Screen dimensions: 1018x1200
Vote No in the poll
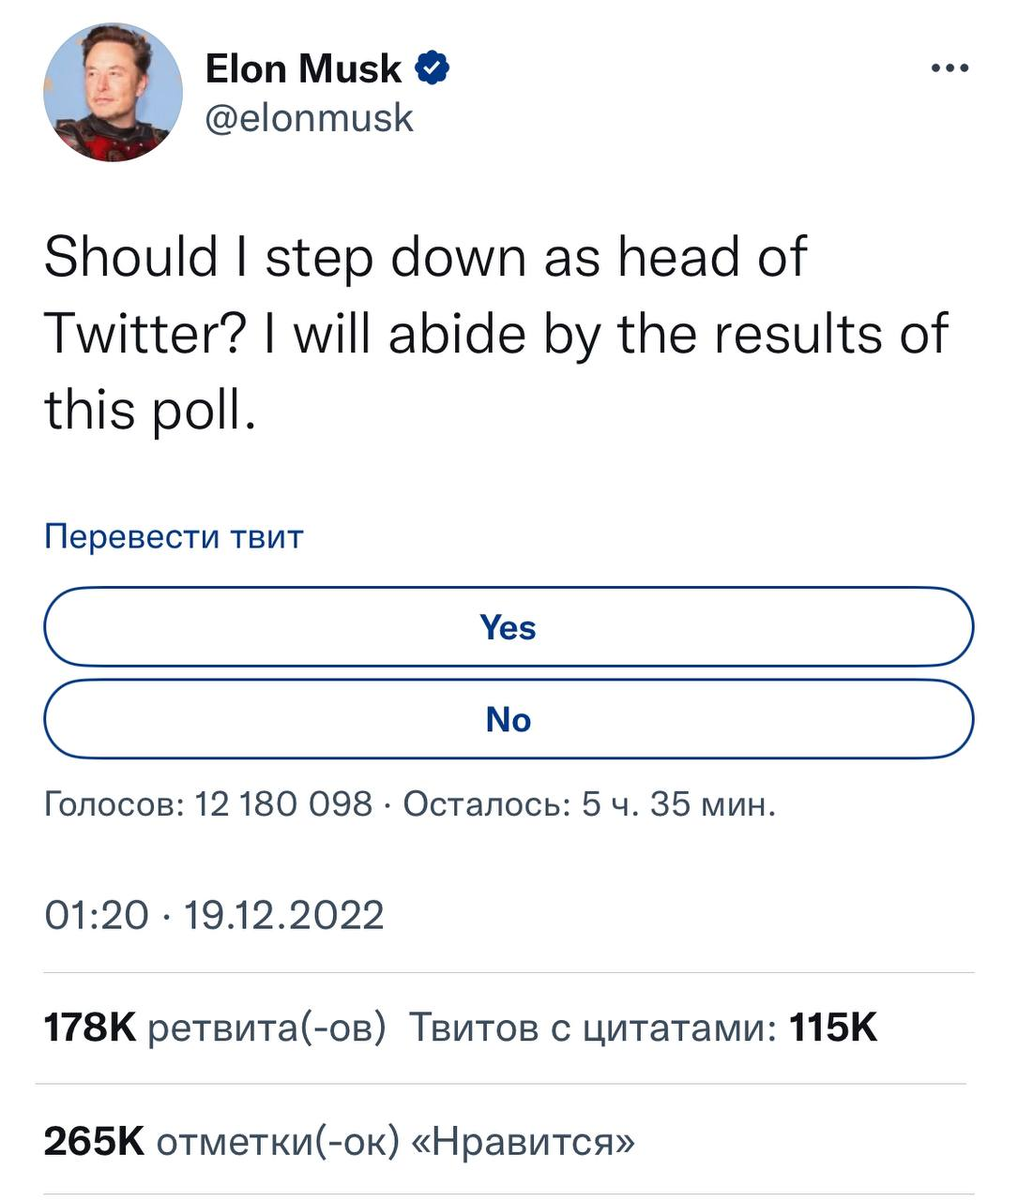click(509, 719)
